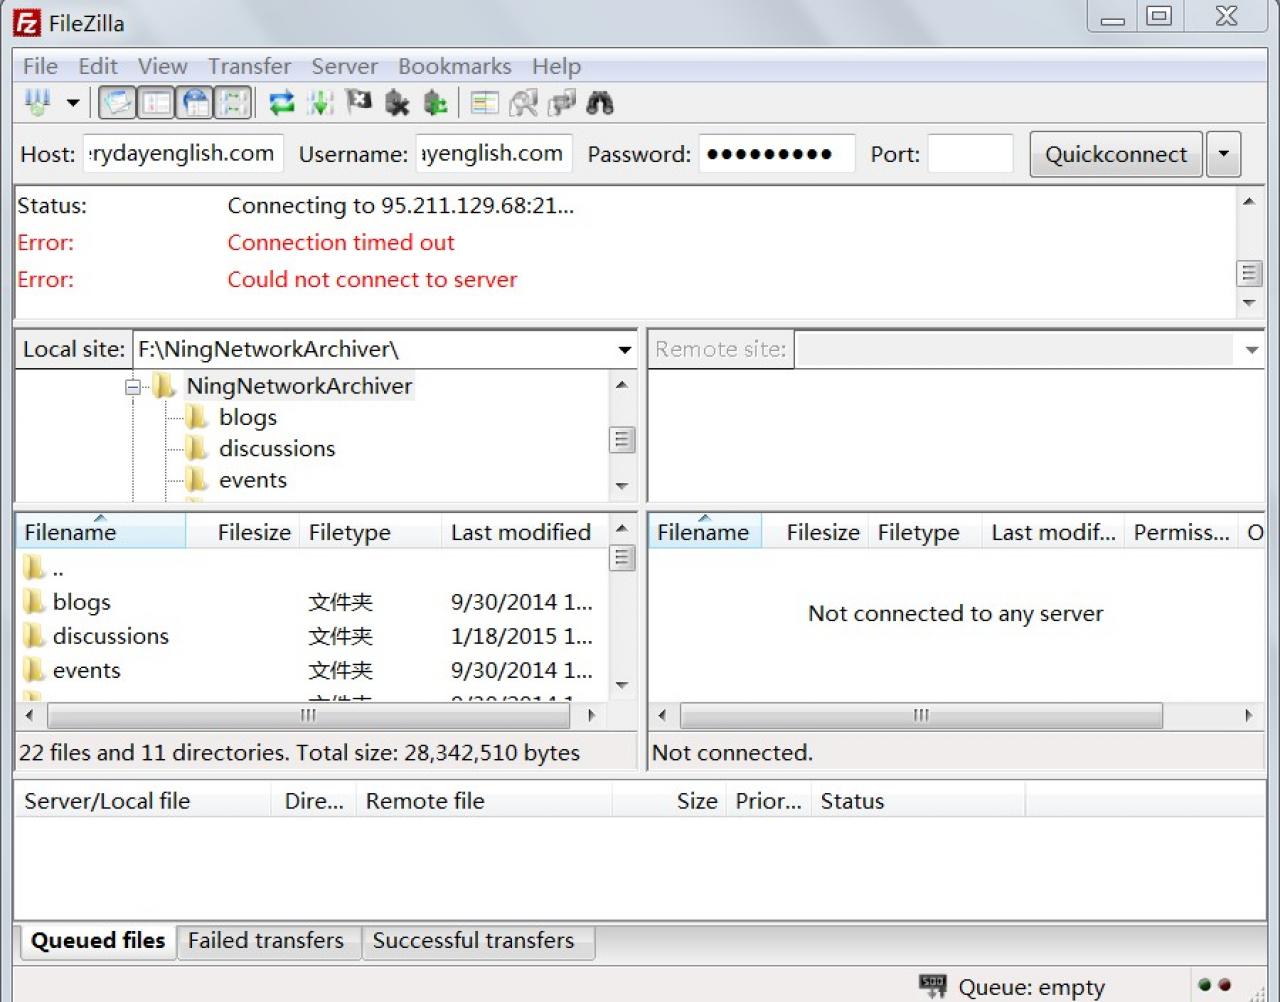Toggle the local directory tree view
This screenshot has height=1002, width=1280.
coord(157,102)
